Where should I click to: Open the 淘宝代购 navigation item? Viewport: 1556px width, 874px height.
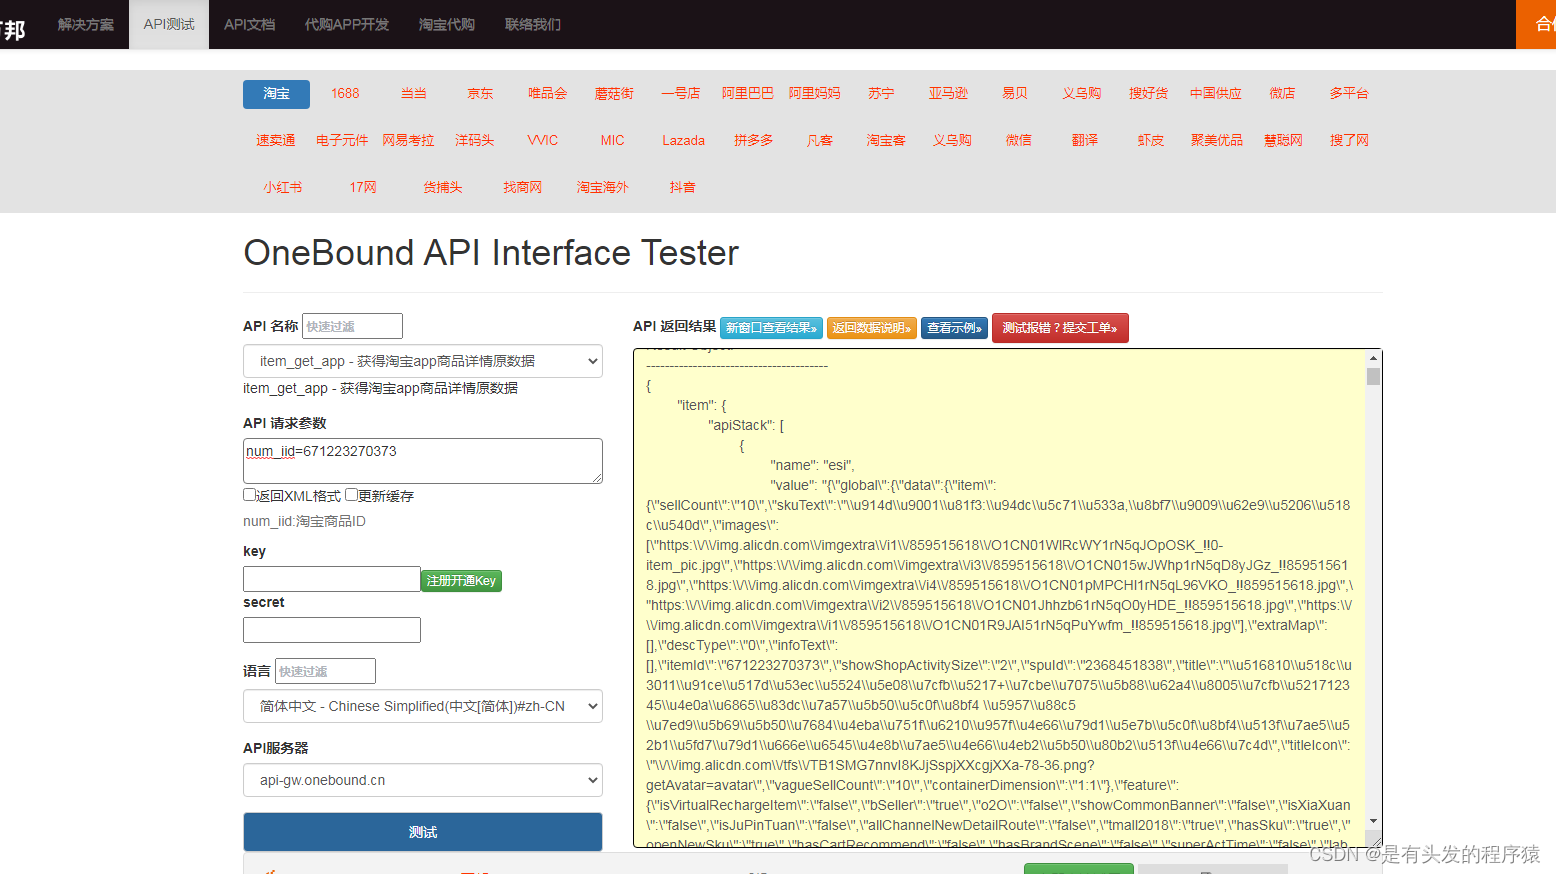pos(447,24)
